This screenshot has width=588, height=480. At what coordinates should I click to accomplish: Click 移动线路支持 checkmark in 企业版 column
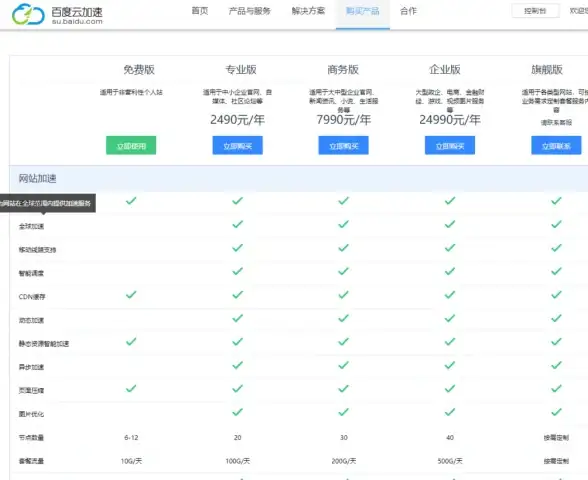tap(450, 248)
